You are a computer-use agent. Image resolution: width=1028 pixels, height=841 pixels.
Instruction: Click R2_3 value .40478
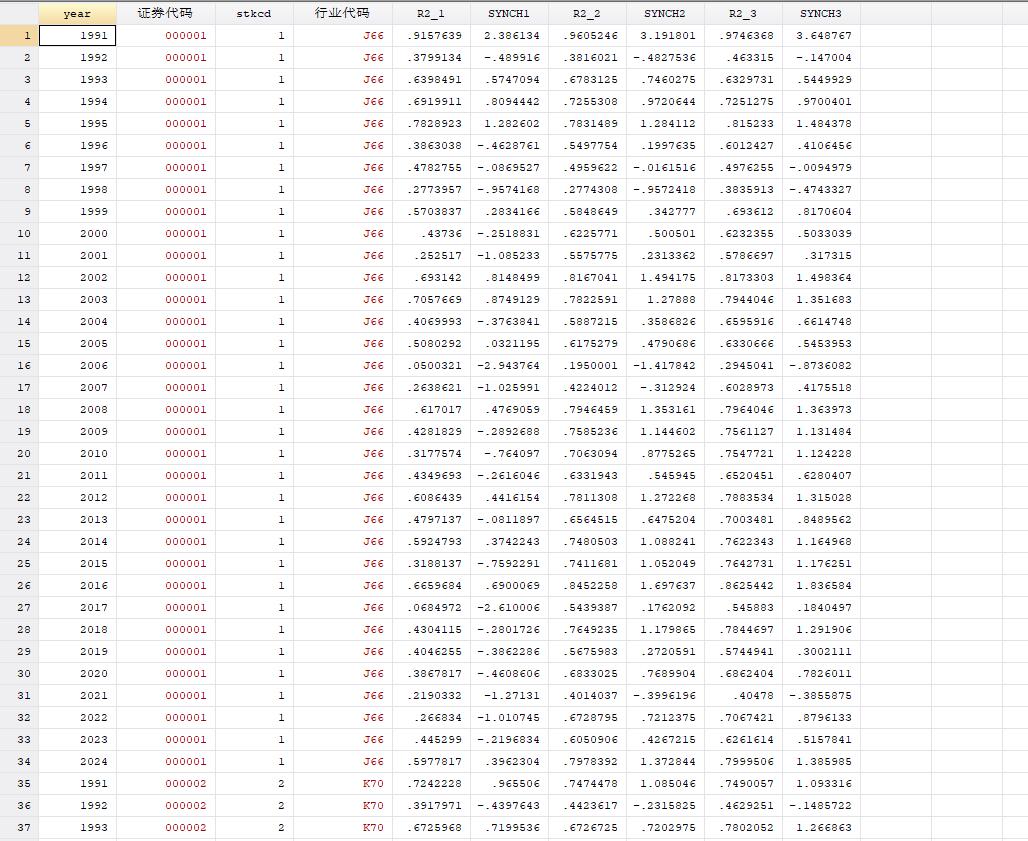click(743, 695)
